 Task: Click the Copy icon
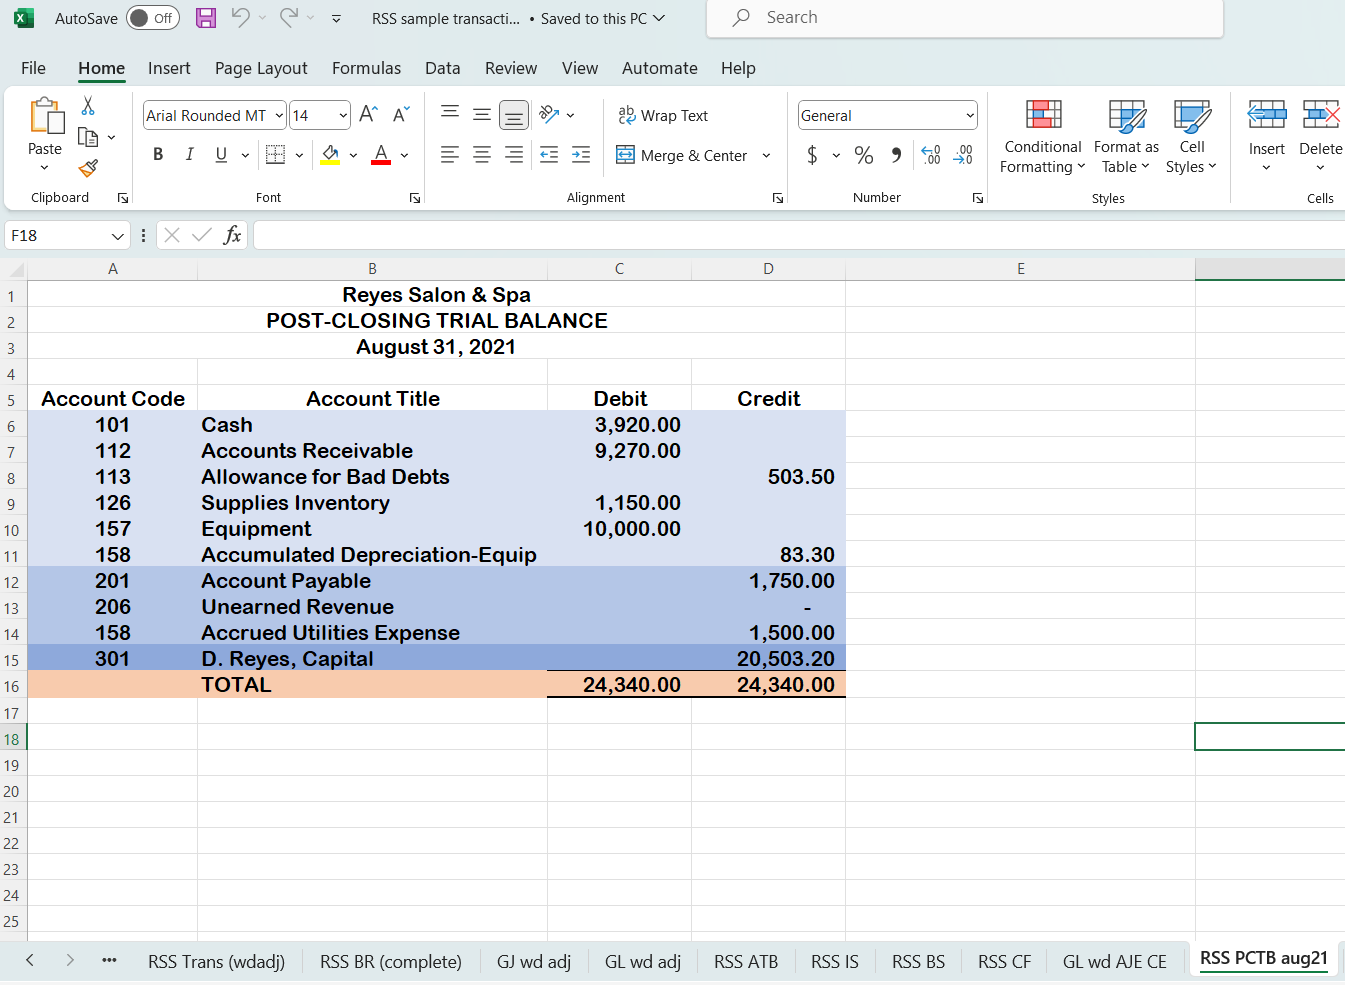(88, 137)
